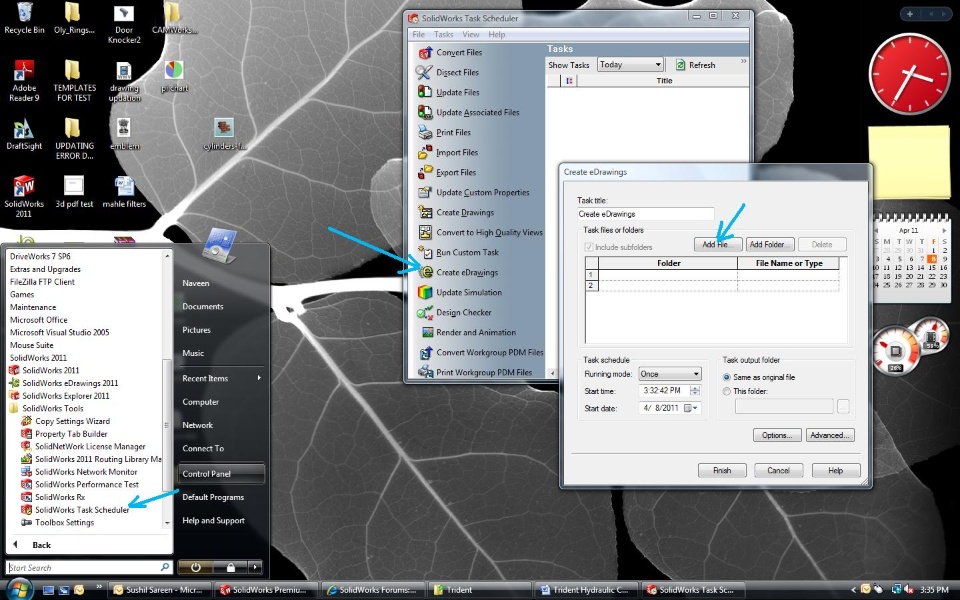This screenshot has width=960, height=600.
Task: Click the Start menu power button
Action: tap(195, 568)
